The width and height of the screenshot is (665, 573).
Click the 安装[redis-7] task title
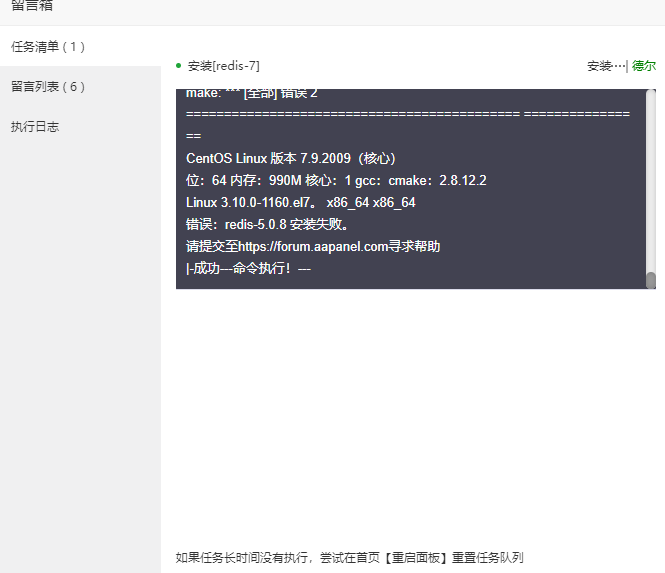coord(224,66)
